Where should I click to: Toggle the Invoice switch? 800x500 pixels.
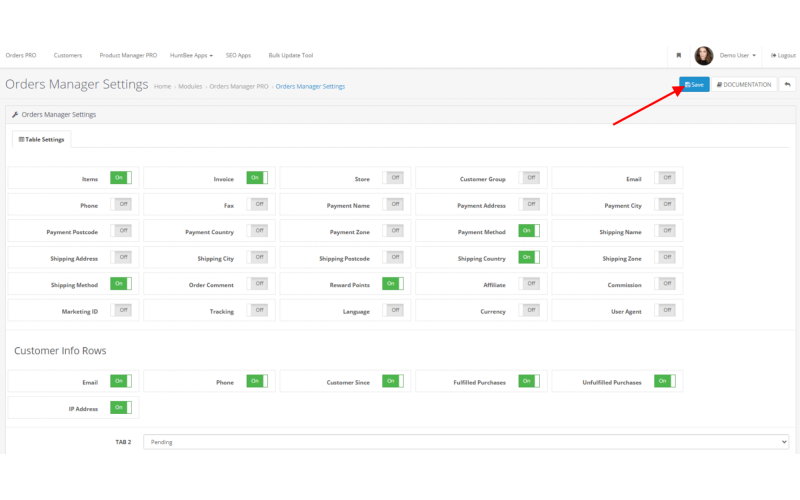[257, 178]
